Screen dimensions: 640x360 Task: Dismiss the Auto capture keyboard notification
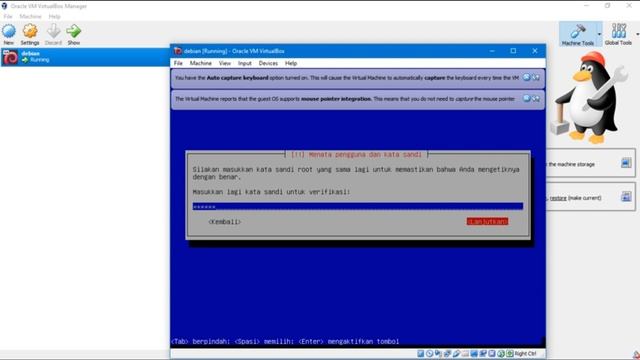(527, 77)
